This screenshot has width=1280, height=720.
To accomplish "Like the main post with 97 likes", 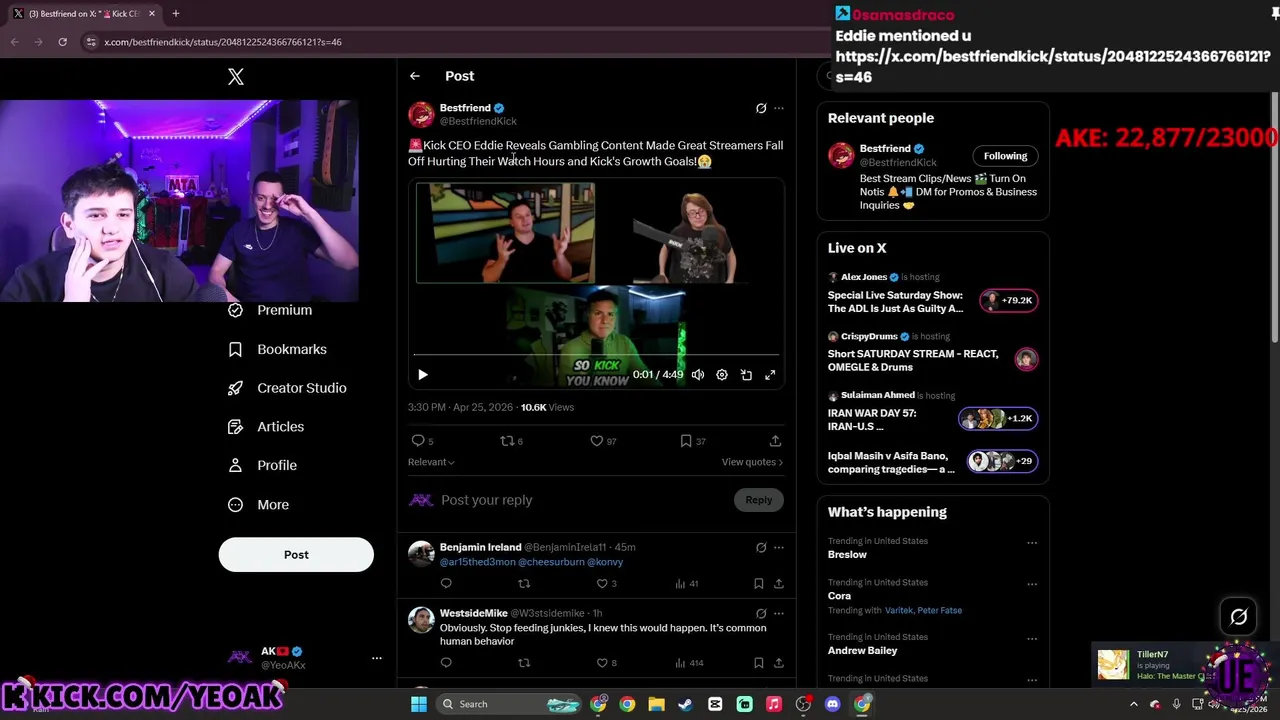I will click(597, 441).
